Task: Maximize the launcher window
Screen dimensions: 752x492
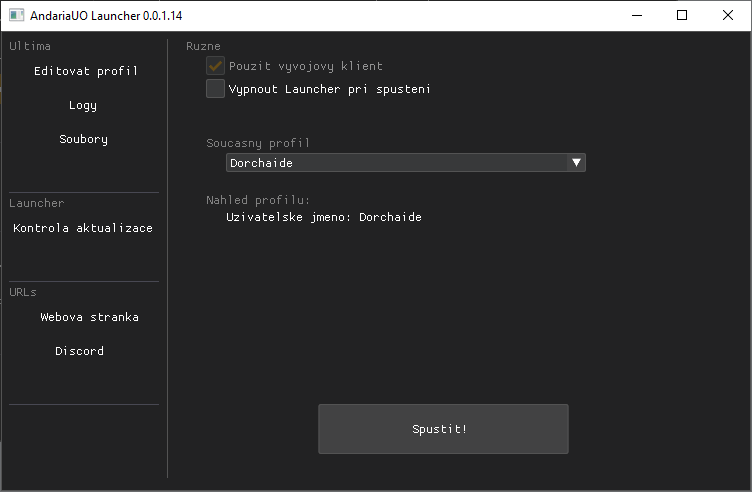Action: point(682,16)
